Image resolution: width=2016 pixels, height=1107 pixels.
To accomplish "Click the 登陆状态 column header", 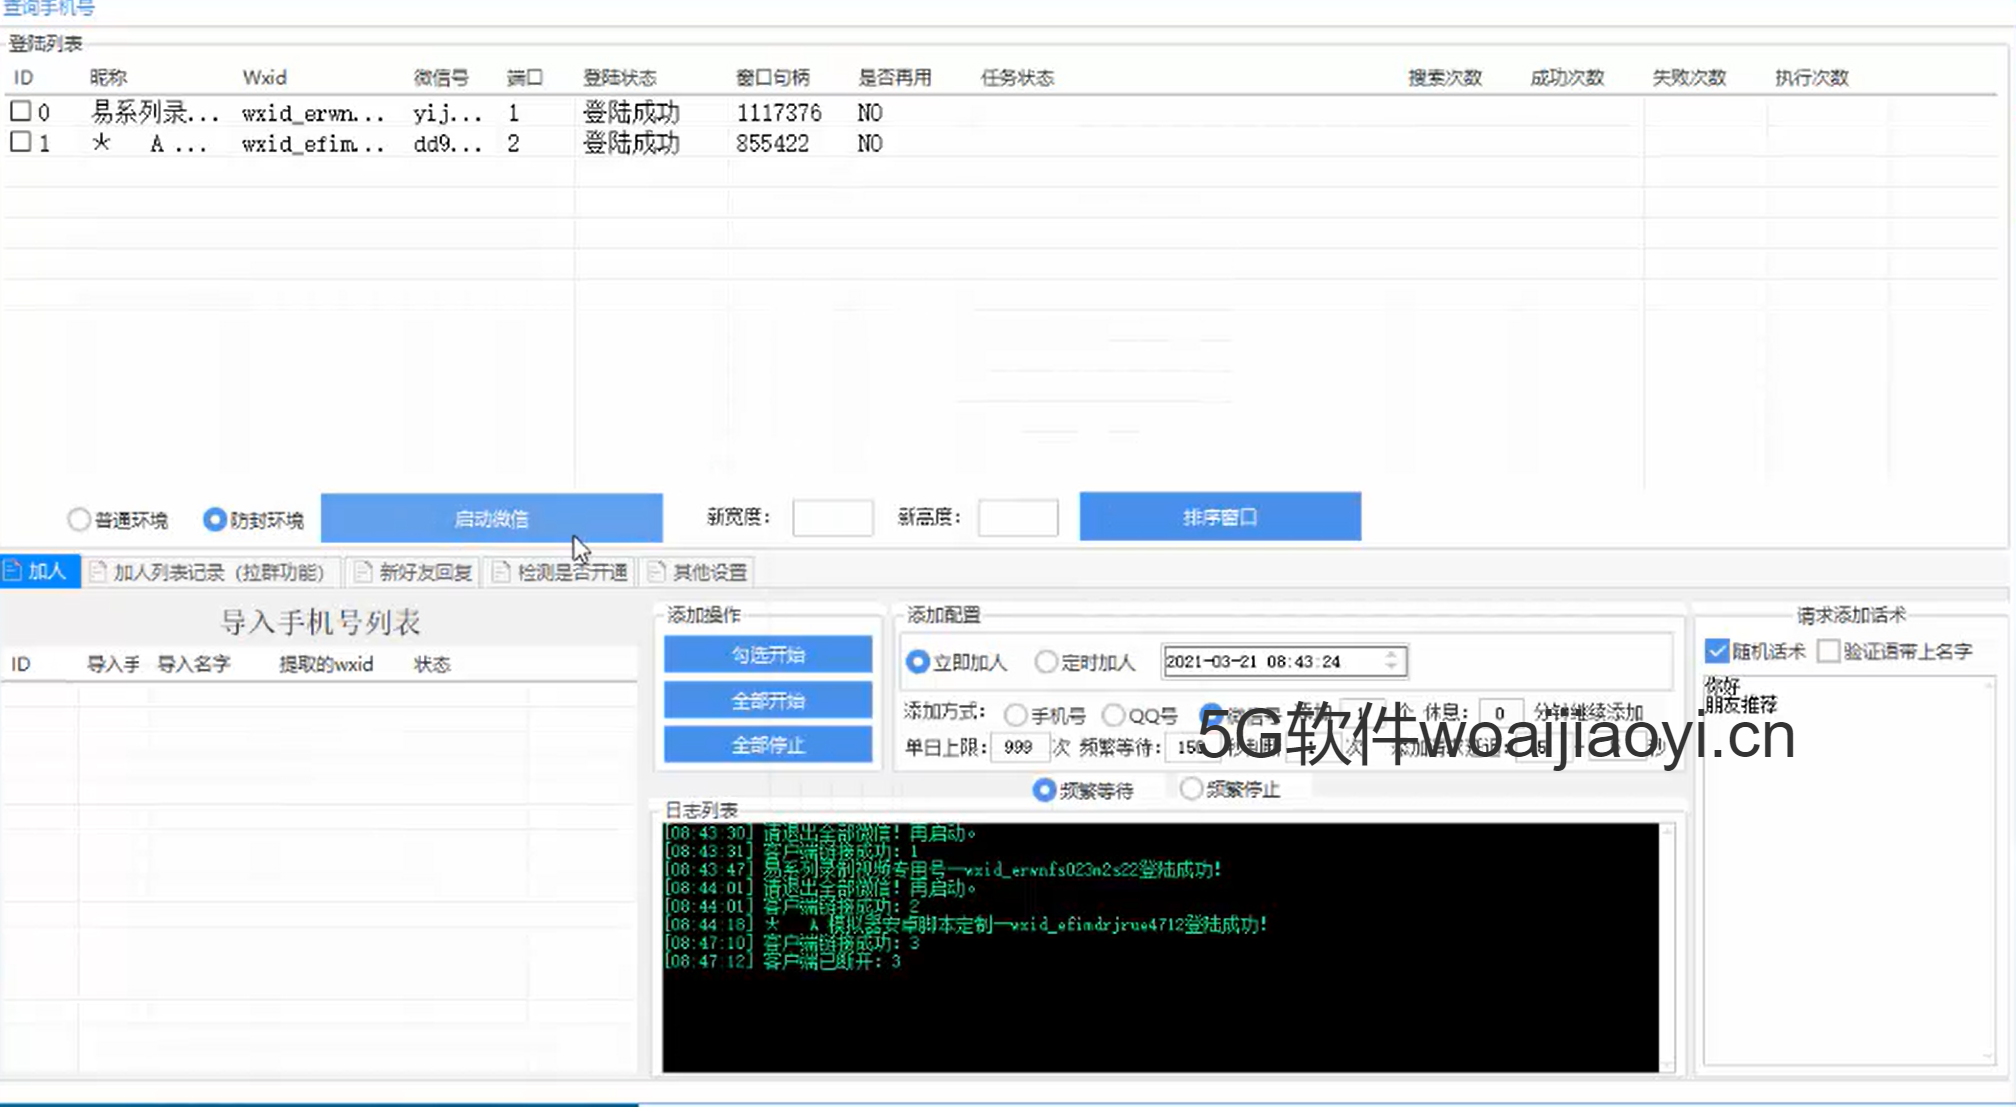I will pos(620,77).
